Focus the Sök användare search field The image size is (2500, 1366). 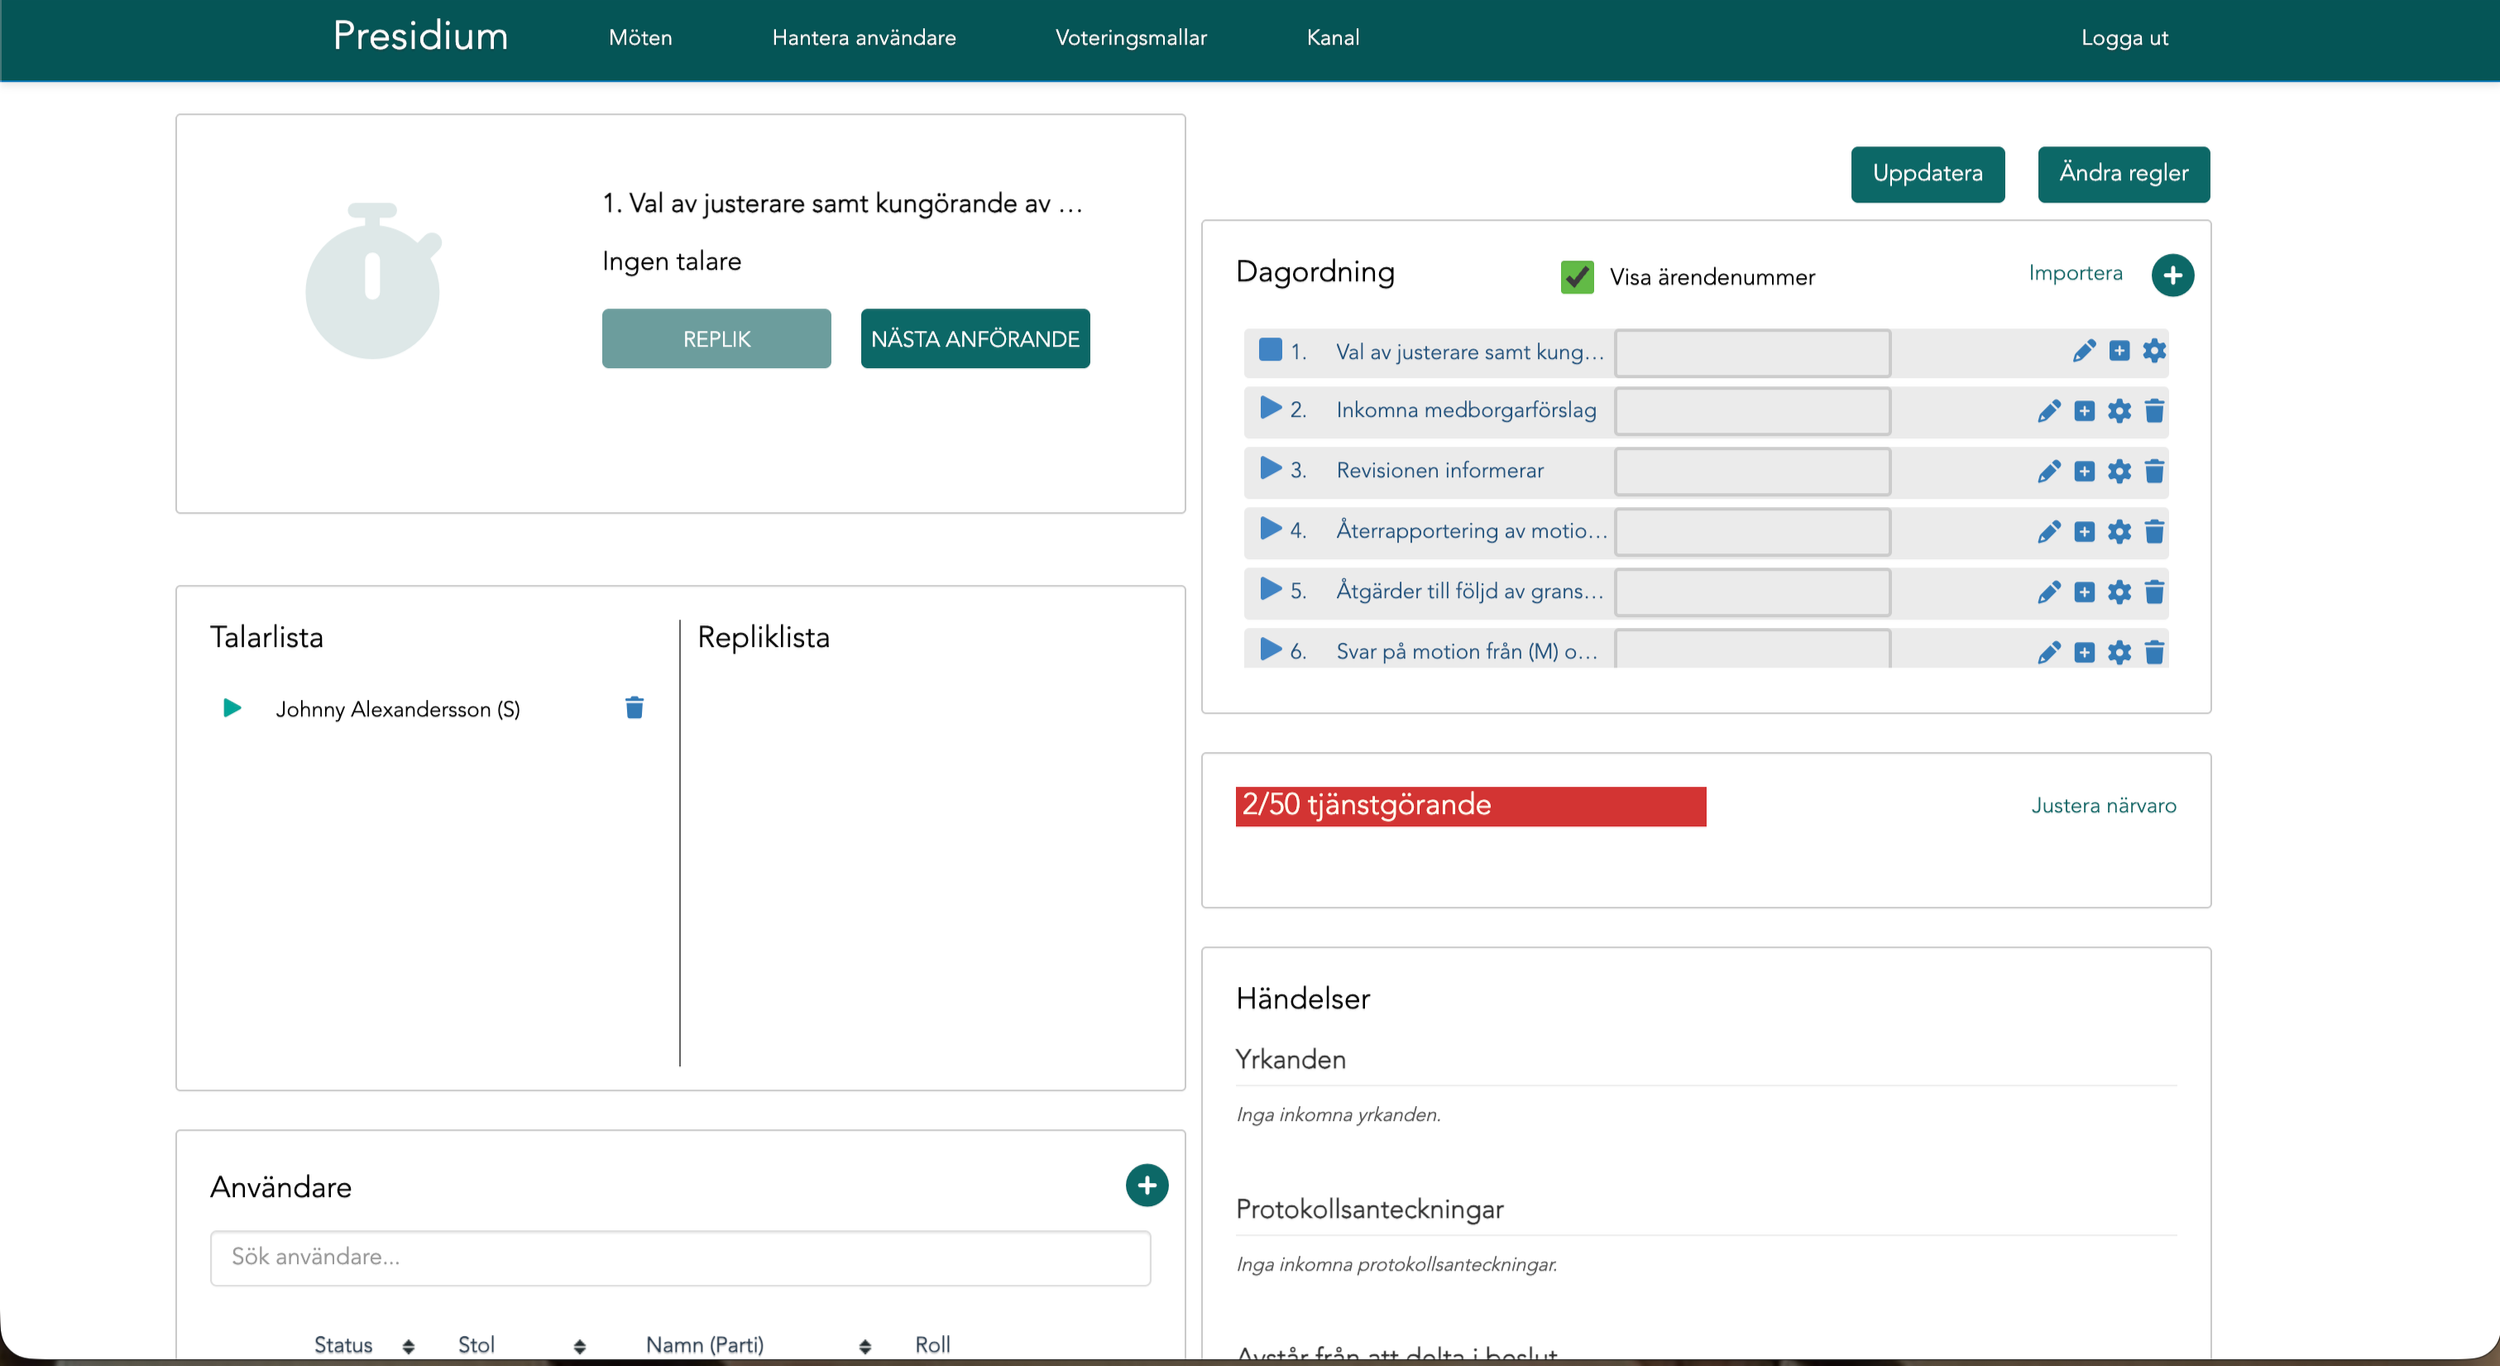[680, 1257]
